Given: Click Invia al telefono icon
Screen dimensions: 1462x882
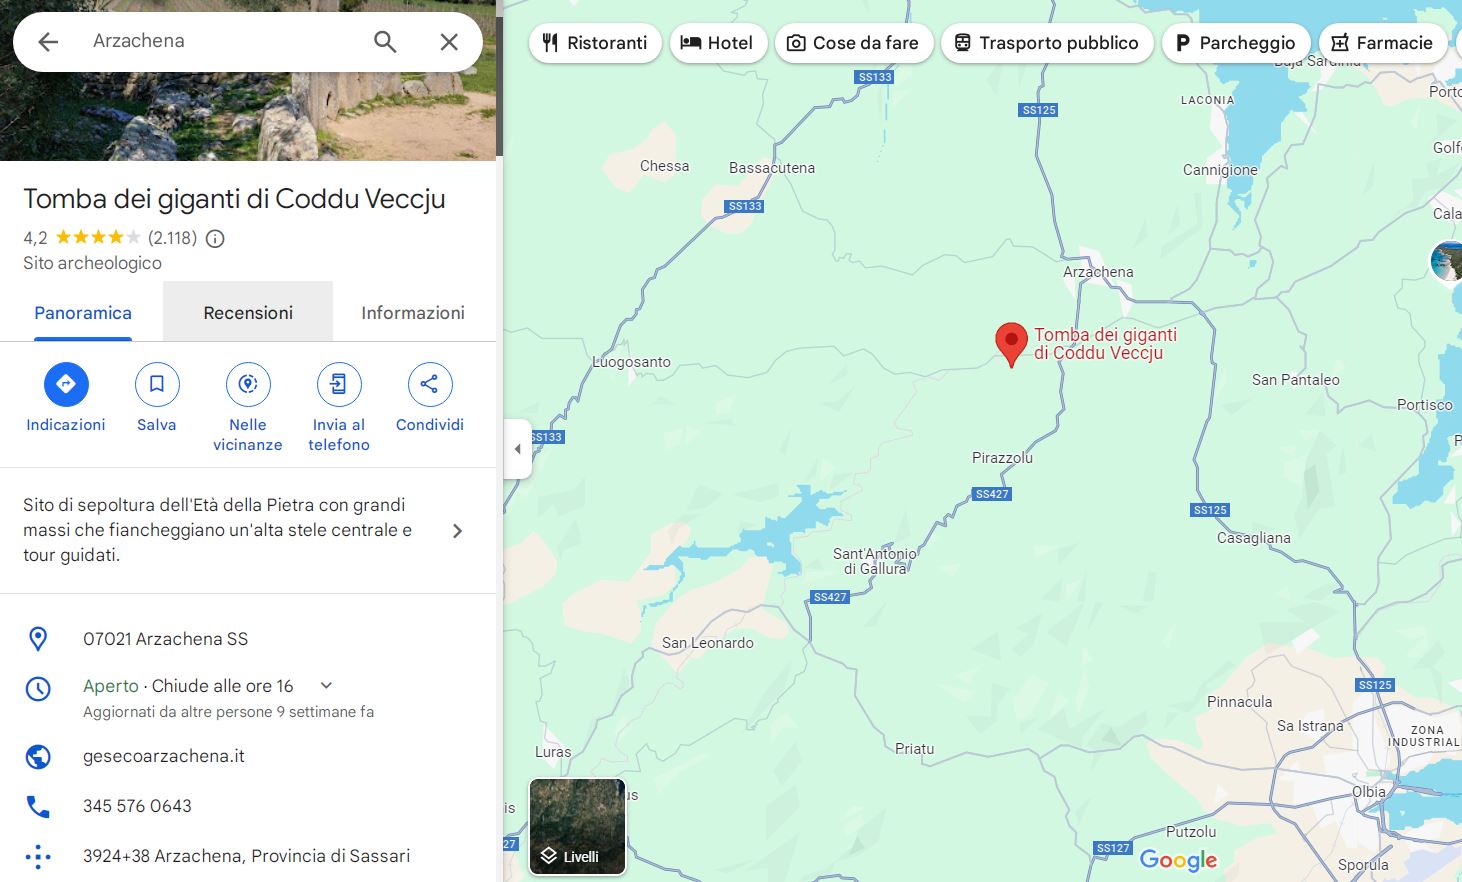Looking at the screenshot, I should click(339, 384).
